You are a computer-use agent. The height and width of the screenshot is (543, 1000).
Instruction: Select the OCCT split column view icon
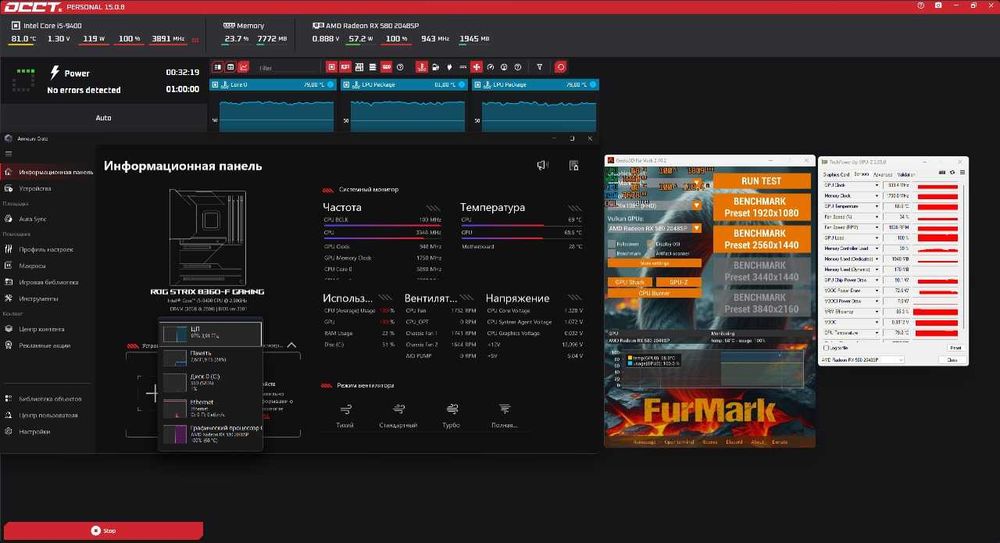[x=217, y=67]
